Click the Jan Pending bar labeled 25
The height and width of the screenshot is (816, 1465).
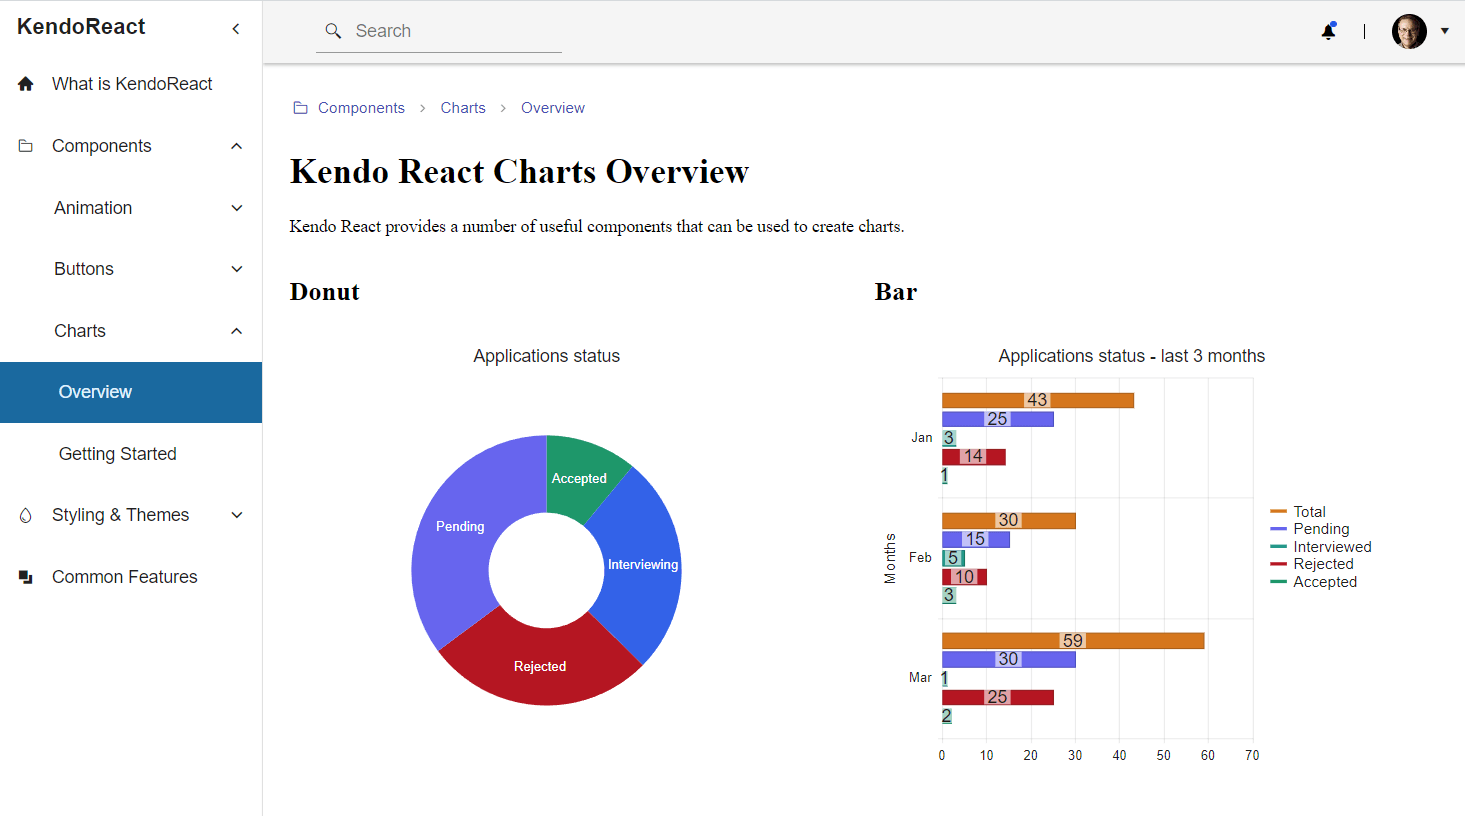997,419
